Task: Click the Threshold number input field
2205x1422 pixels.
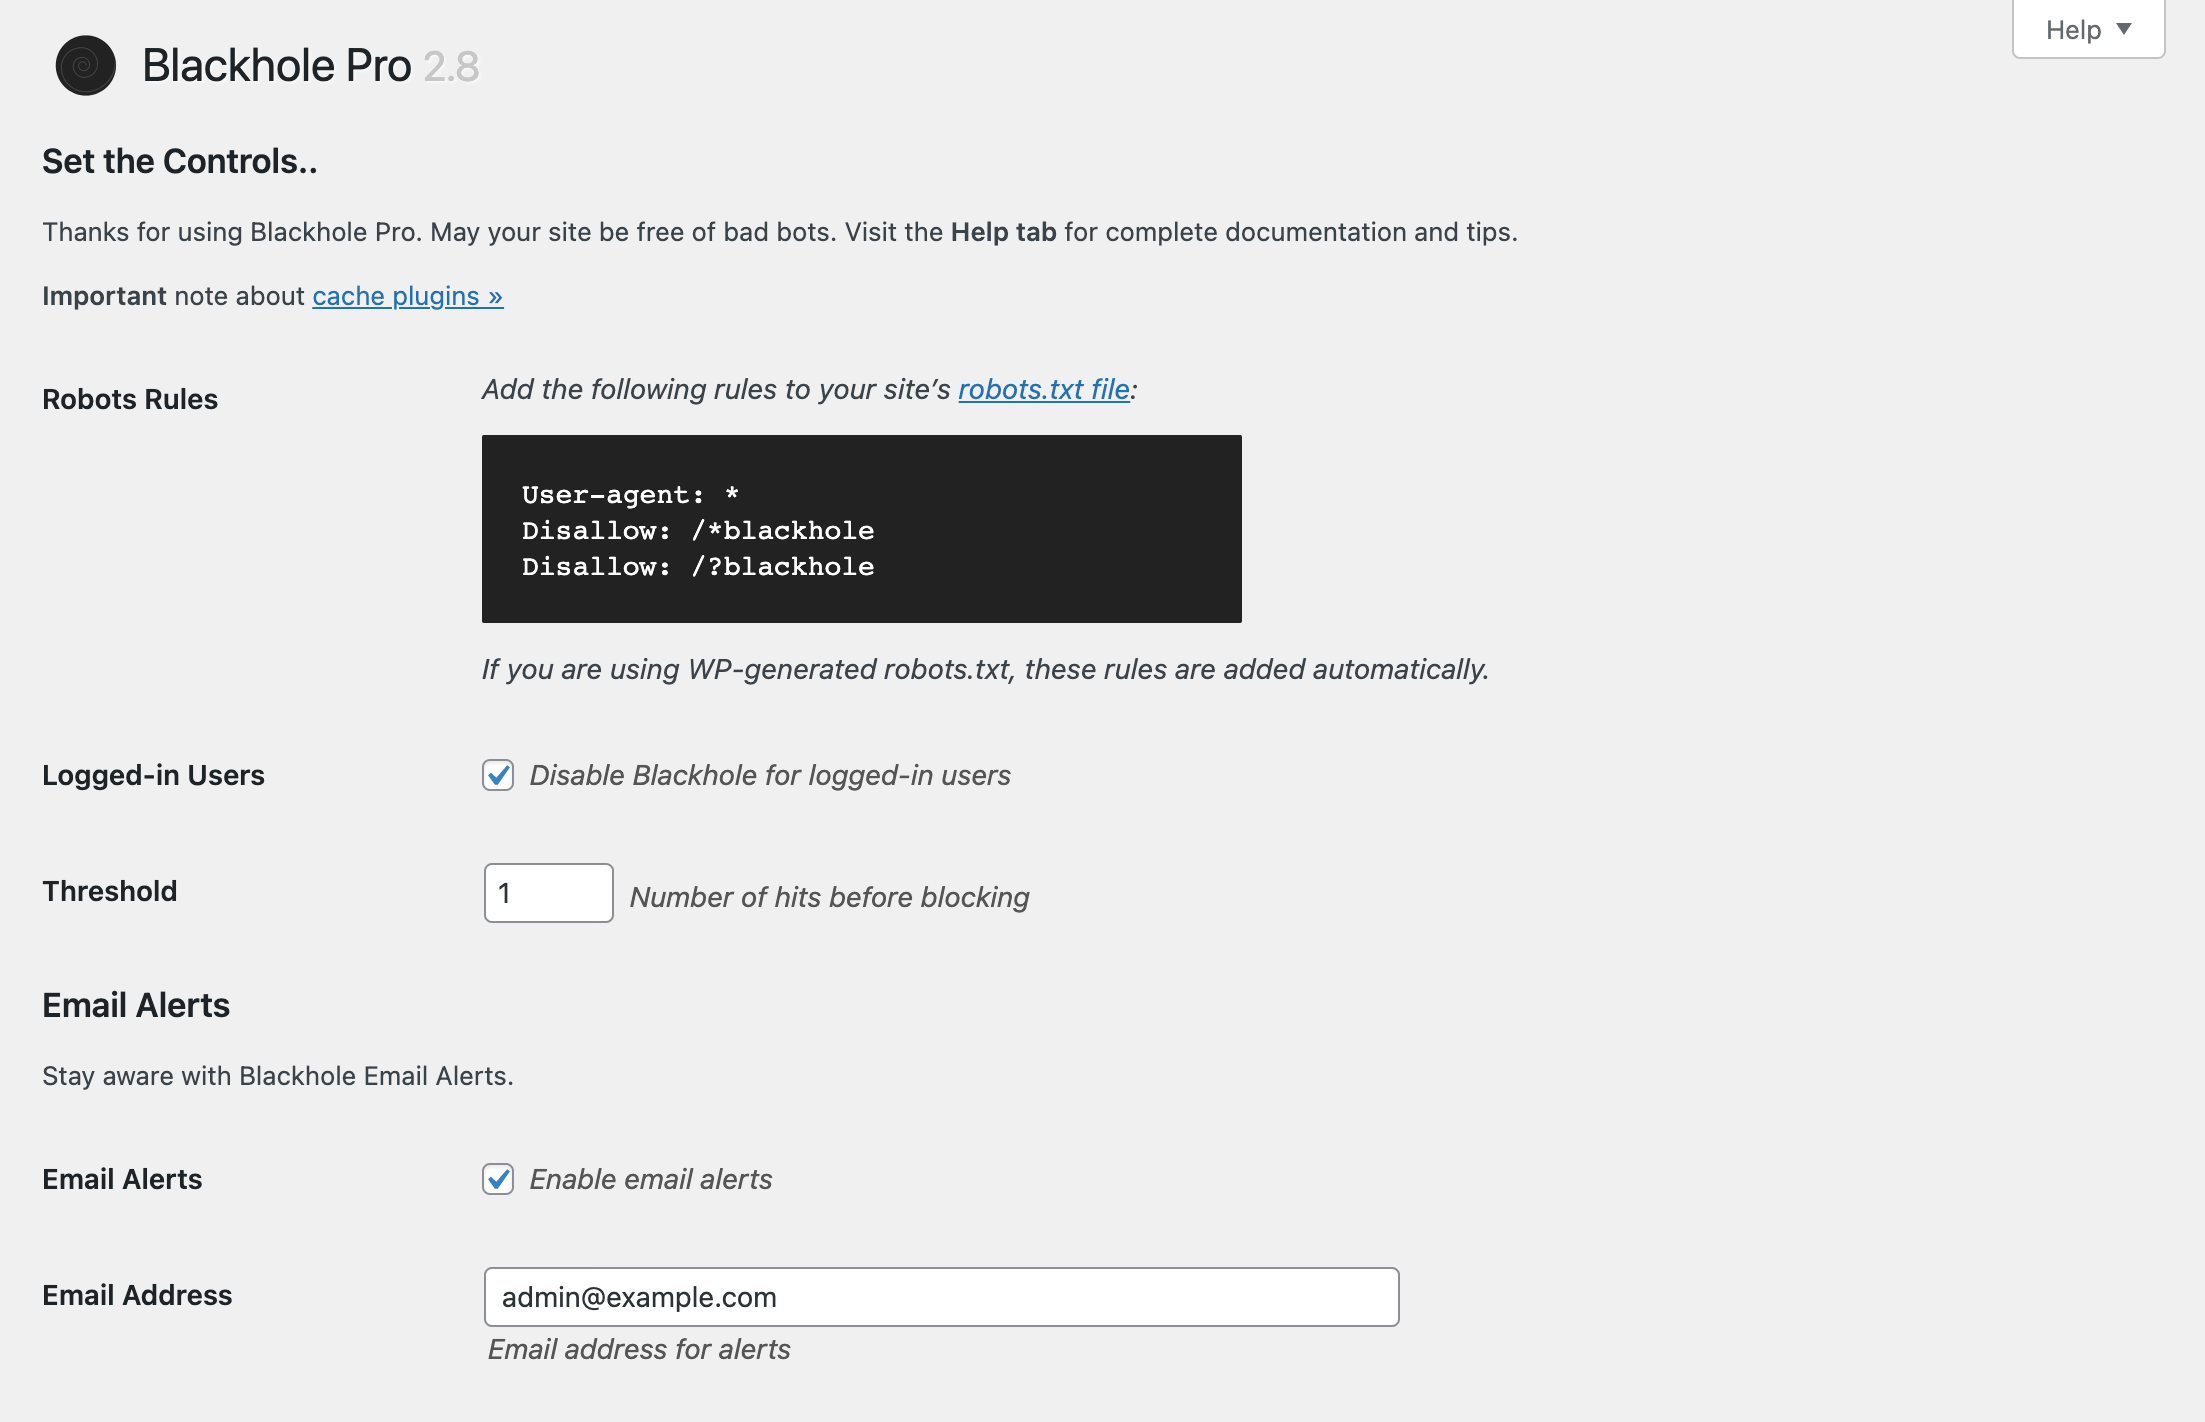Action: (548, 892)
